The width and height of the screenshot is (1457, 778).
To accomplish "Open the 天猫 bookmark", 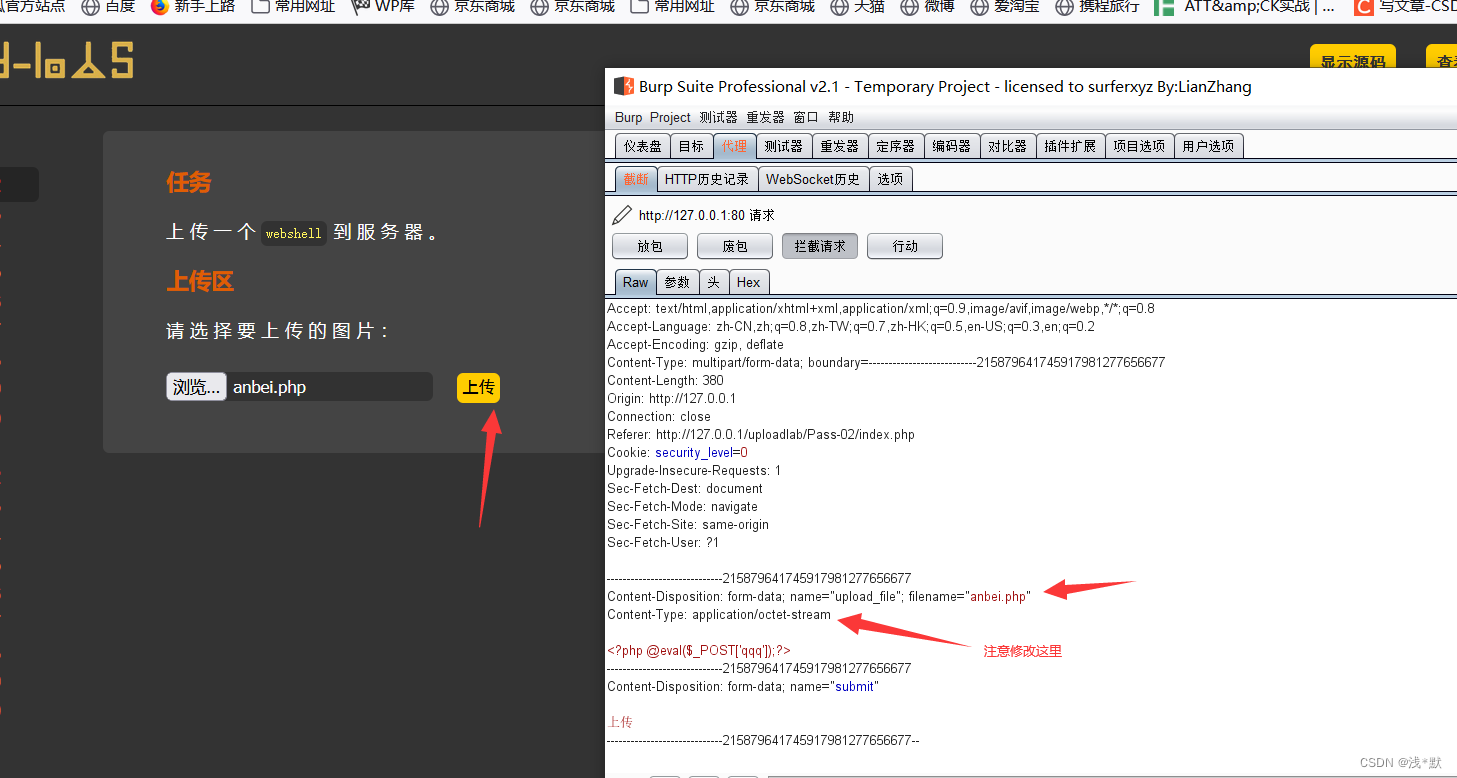I will pos(858,7).
